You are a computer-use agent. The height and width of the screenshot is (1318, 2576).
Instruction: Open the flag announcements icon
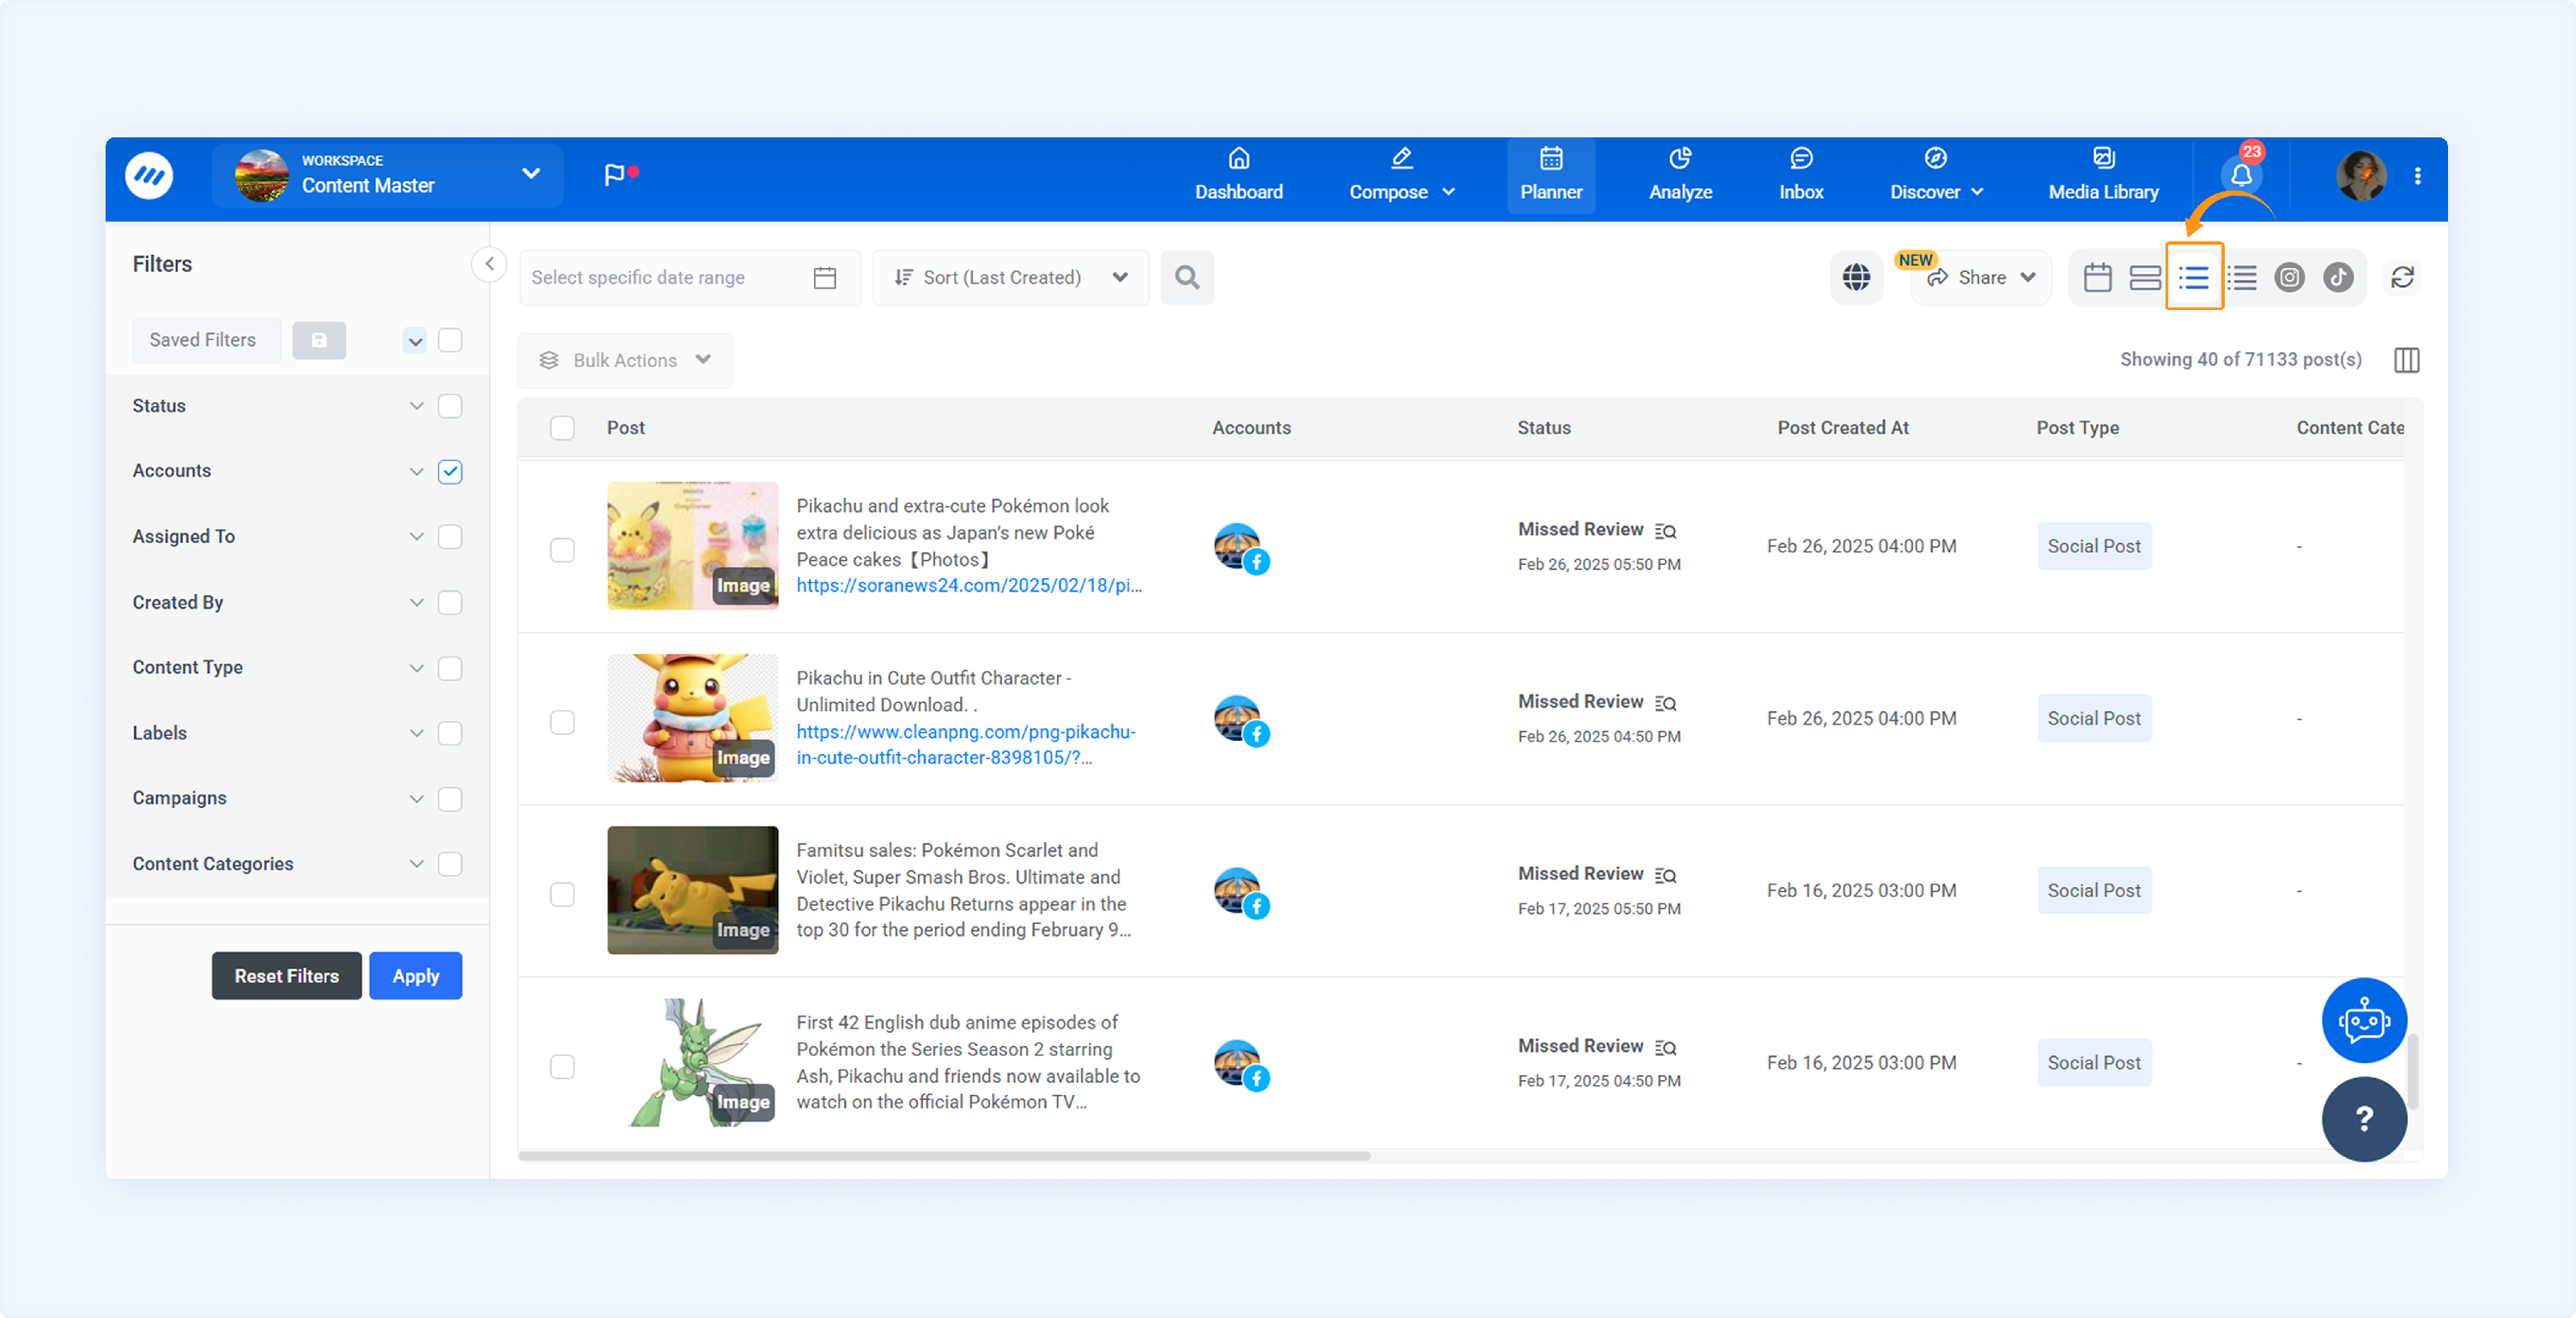coord(620,175)
